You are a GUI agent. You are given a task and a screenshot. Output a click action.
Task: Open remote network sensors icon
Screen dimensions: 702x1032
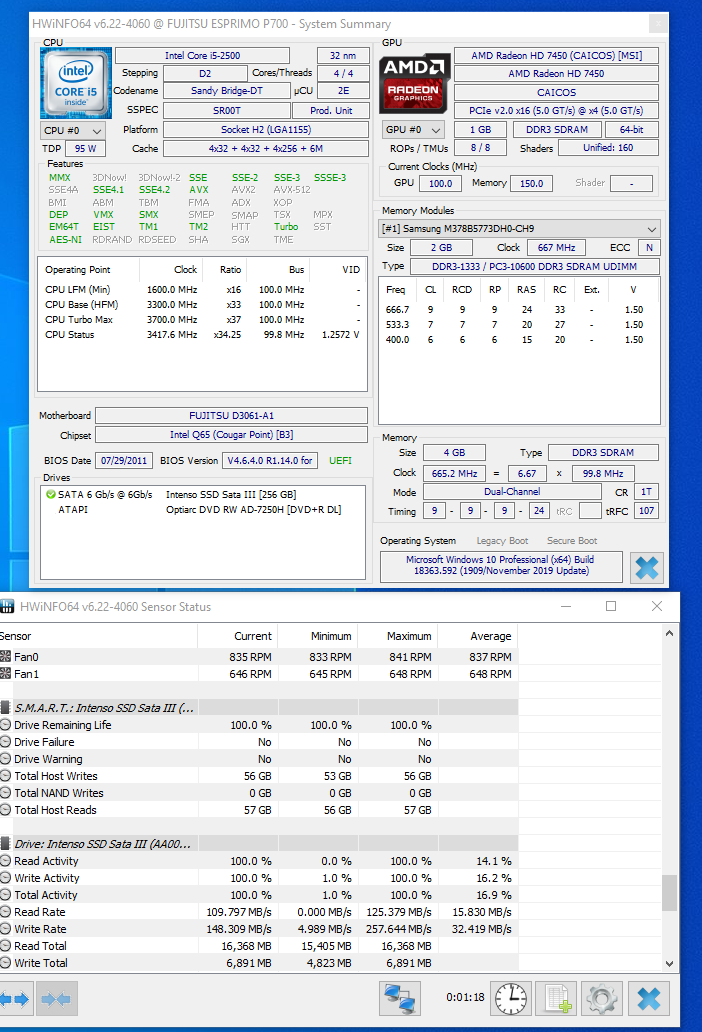click(x=399, y=998)
